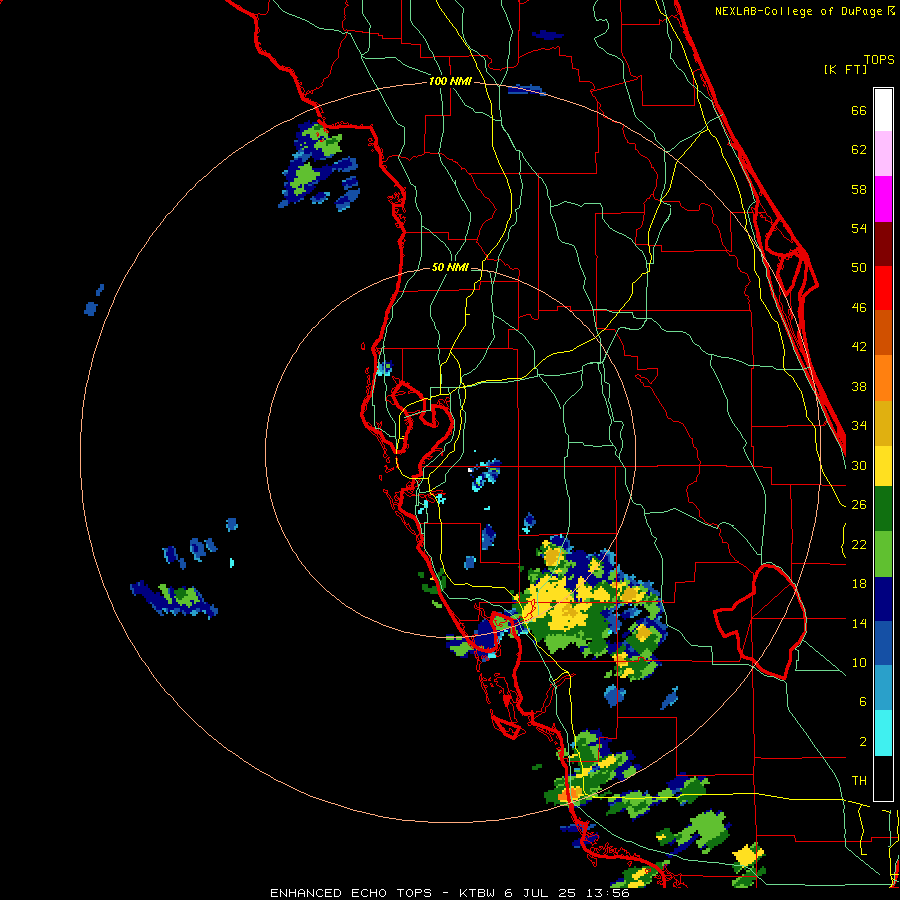The image size is (900, 900).
Task: Click the light blue 14 kft legend swatch
Action: (883, 688)
